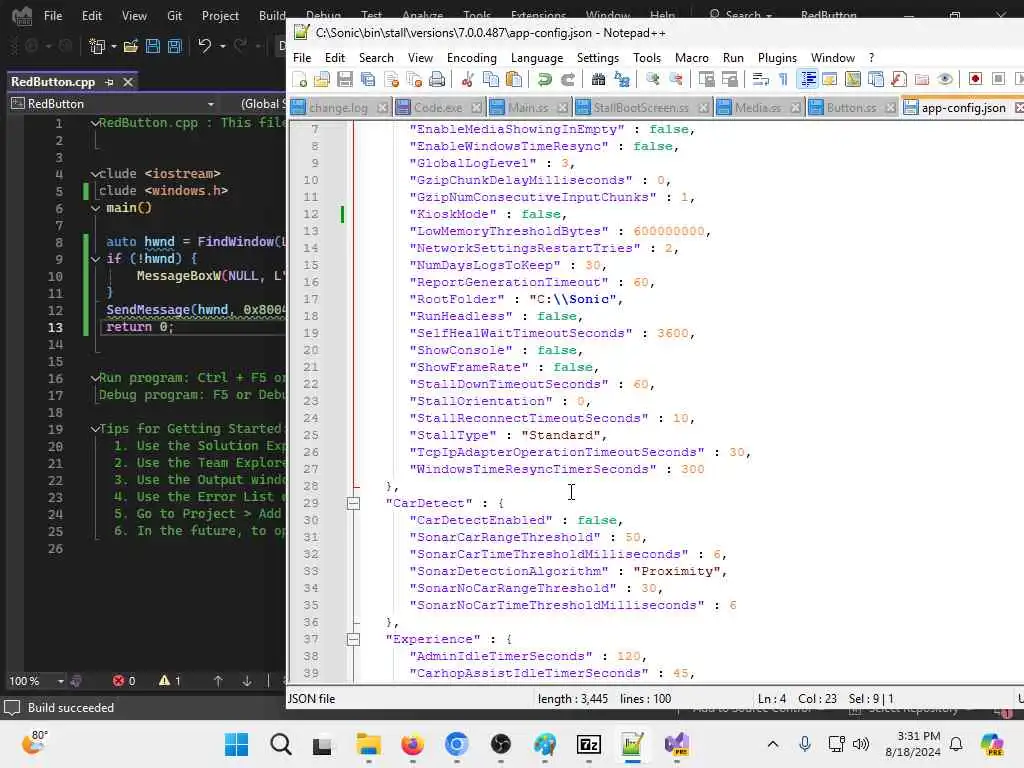Open Notepad++ Macro menu
The width and height of the screenshot is (1024, 768).
pyautogui.click(x=692, y=58)
